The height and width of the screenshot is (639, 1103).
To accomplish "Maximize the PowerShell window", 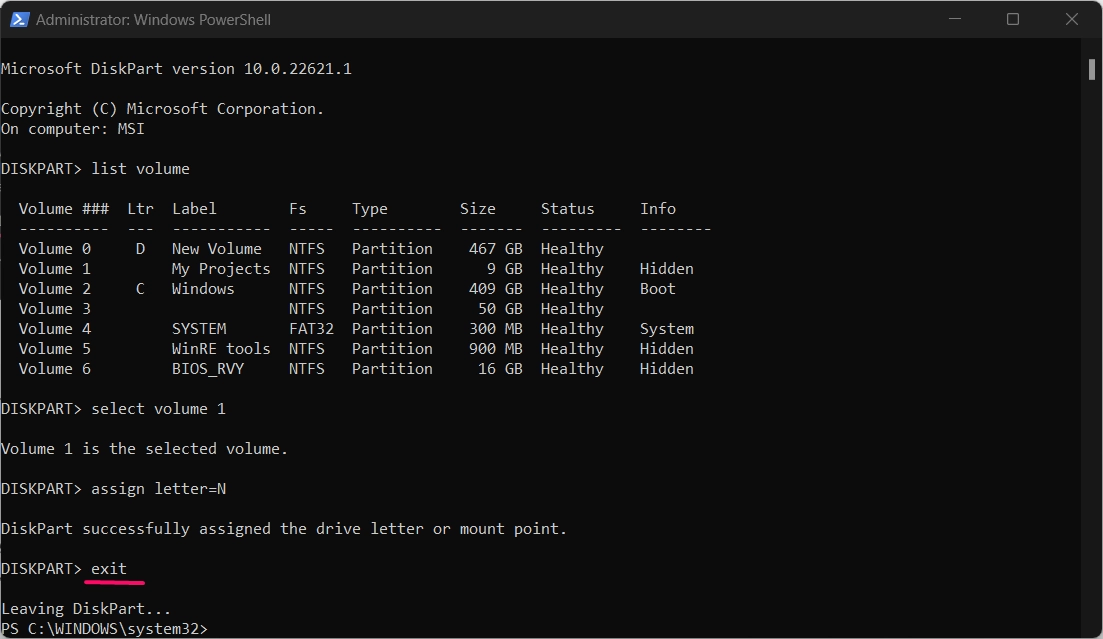I will [x=1013, y=19].
